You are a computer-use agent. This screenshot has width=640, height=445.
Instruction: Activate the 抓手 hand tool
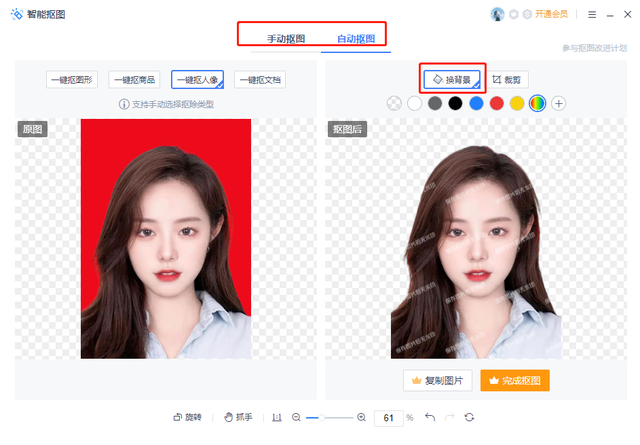(x=238, y=417)
